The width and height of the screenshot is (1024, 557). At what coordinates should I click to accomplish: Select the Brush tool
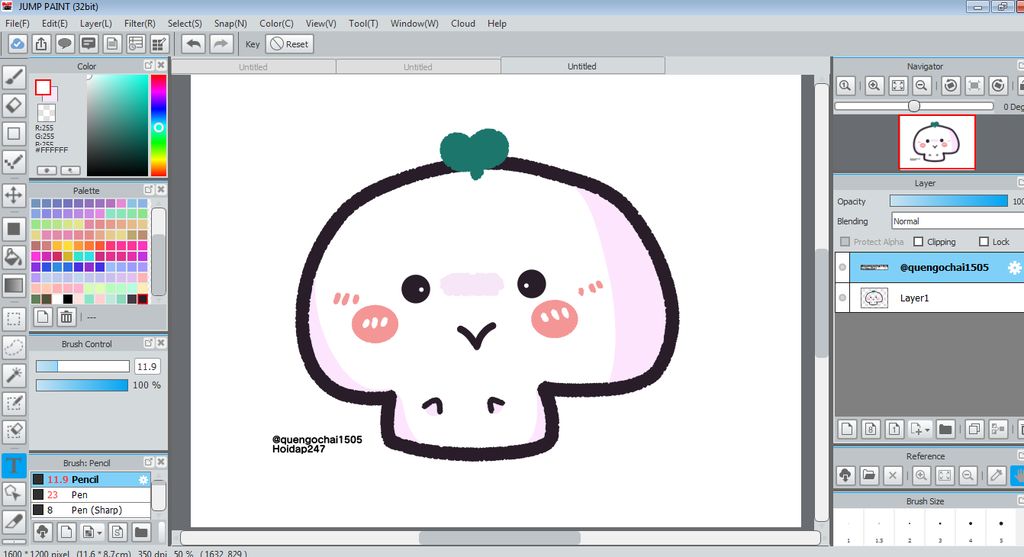coord(14,77)
